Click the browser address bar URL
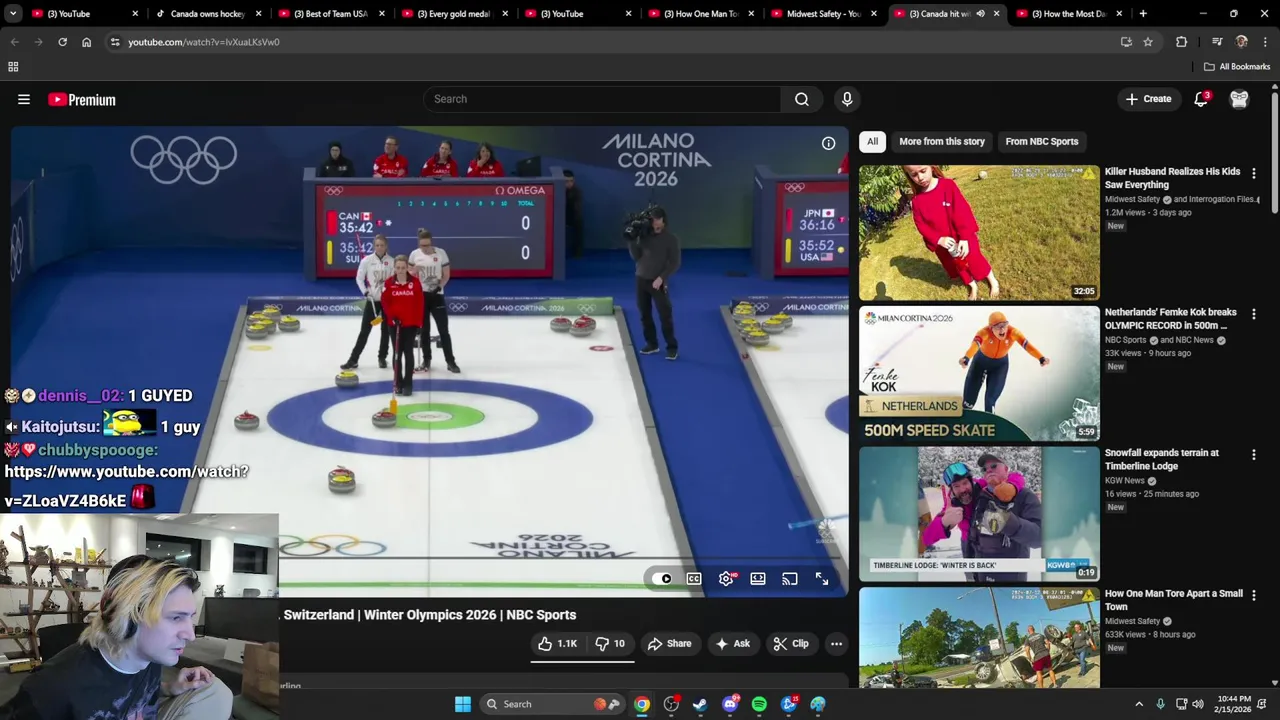 [x=204, y=42]
